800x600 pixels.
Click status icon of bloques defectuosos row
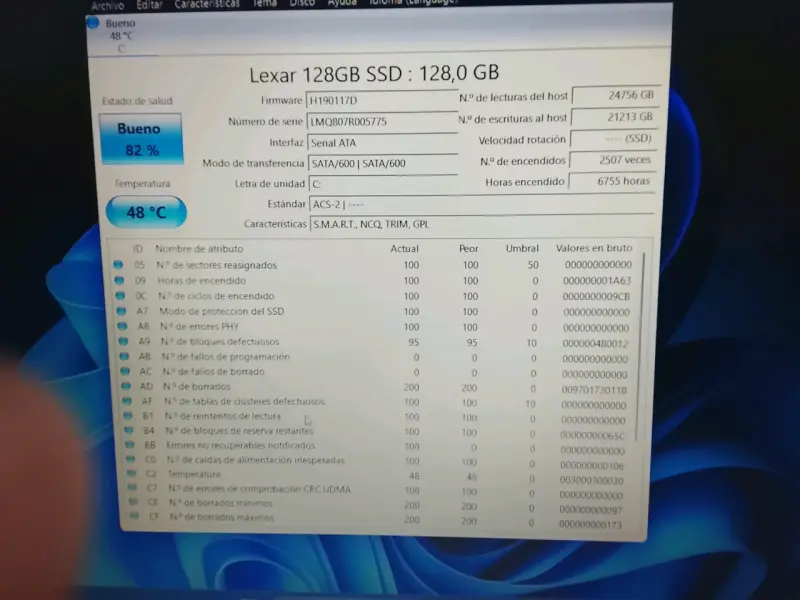coord(123,341)
